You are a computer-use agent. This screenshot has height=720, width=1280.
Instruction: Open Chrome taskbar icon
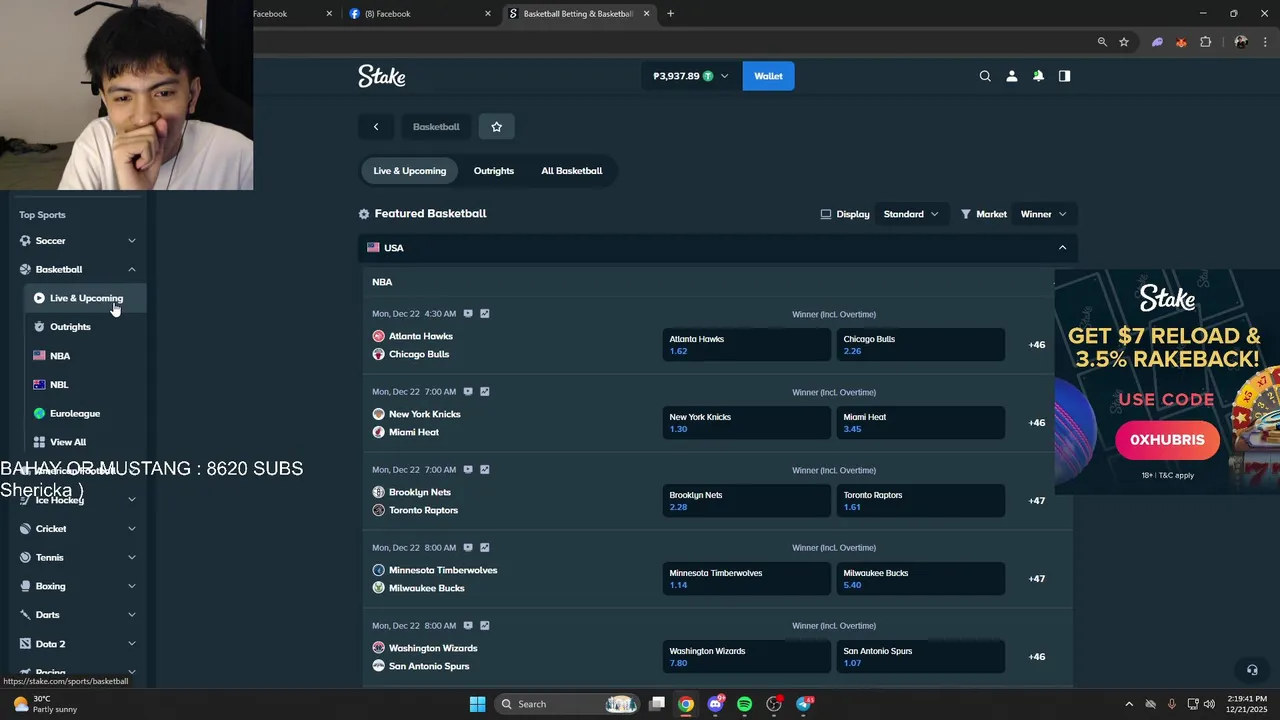(686, 704)
